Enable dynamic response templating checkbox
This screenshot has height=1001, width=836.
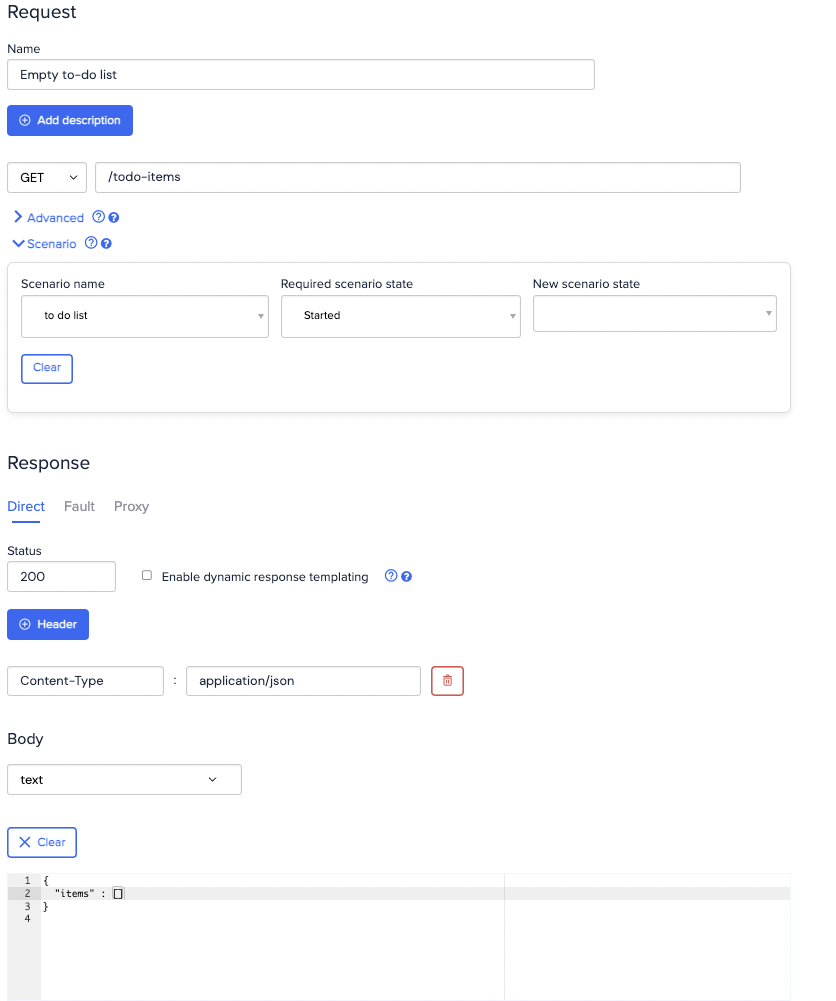pos(147,575)
